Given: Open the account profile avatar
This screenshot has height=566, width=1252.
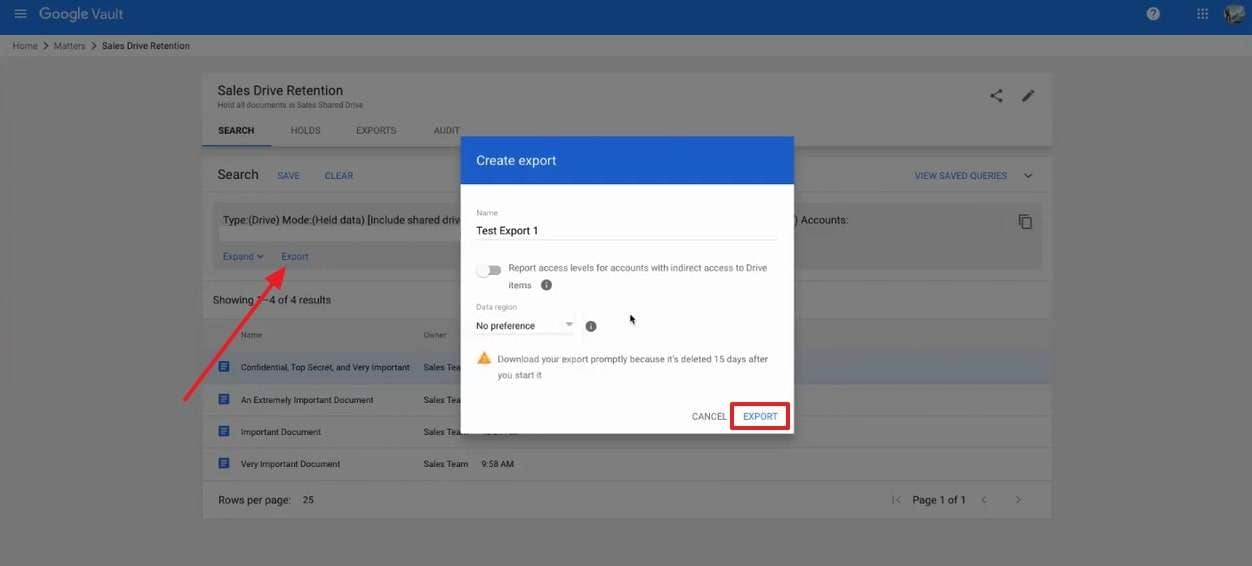Looking at the screenshot, I should pos(1234,14).
